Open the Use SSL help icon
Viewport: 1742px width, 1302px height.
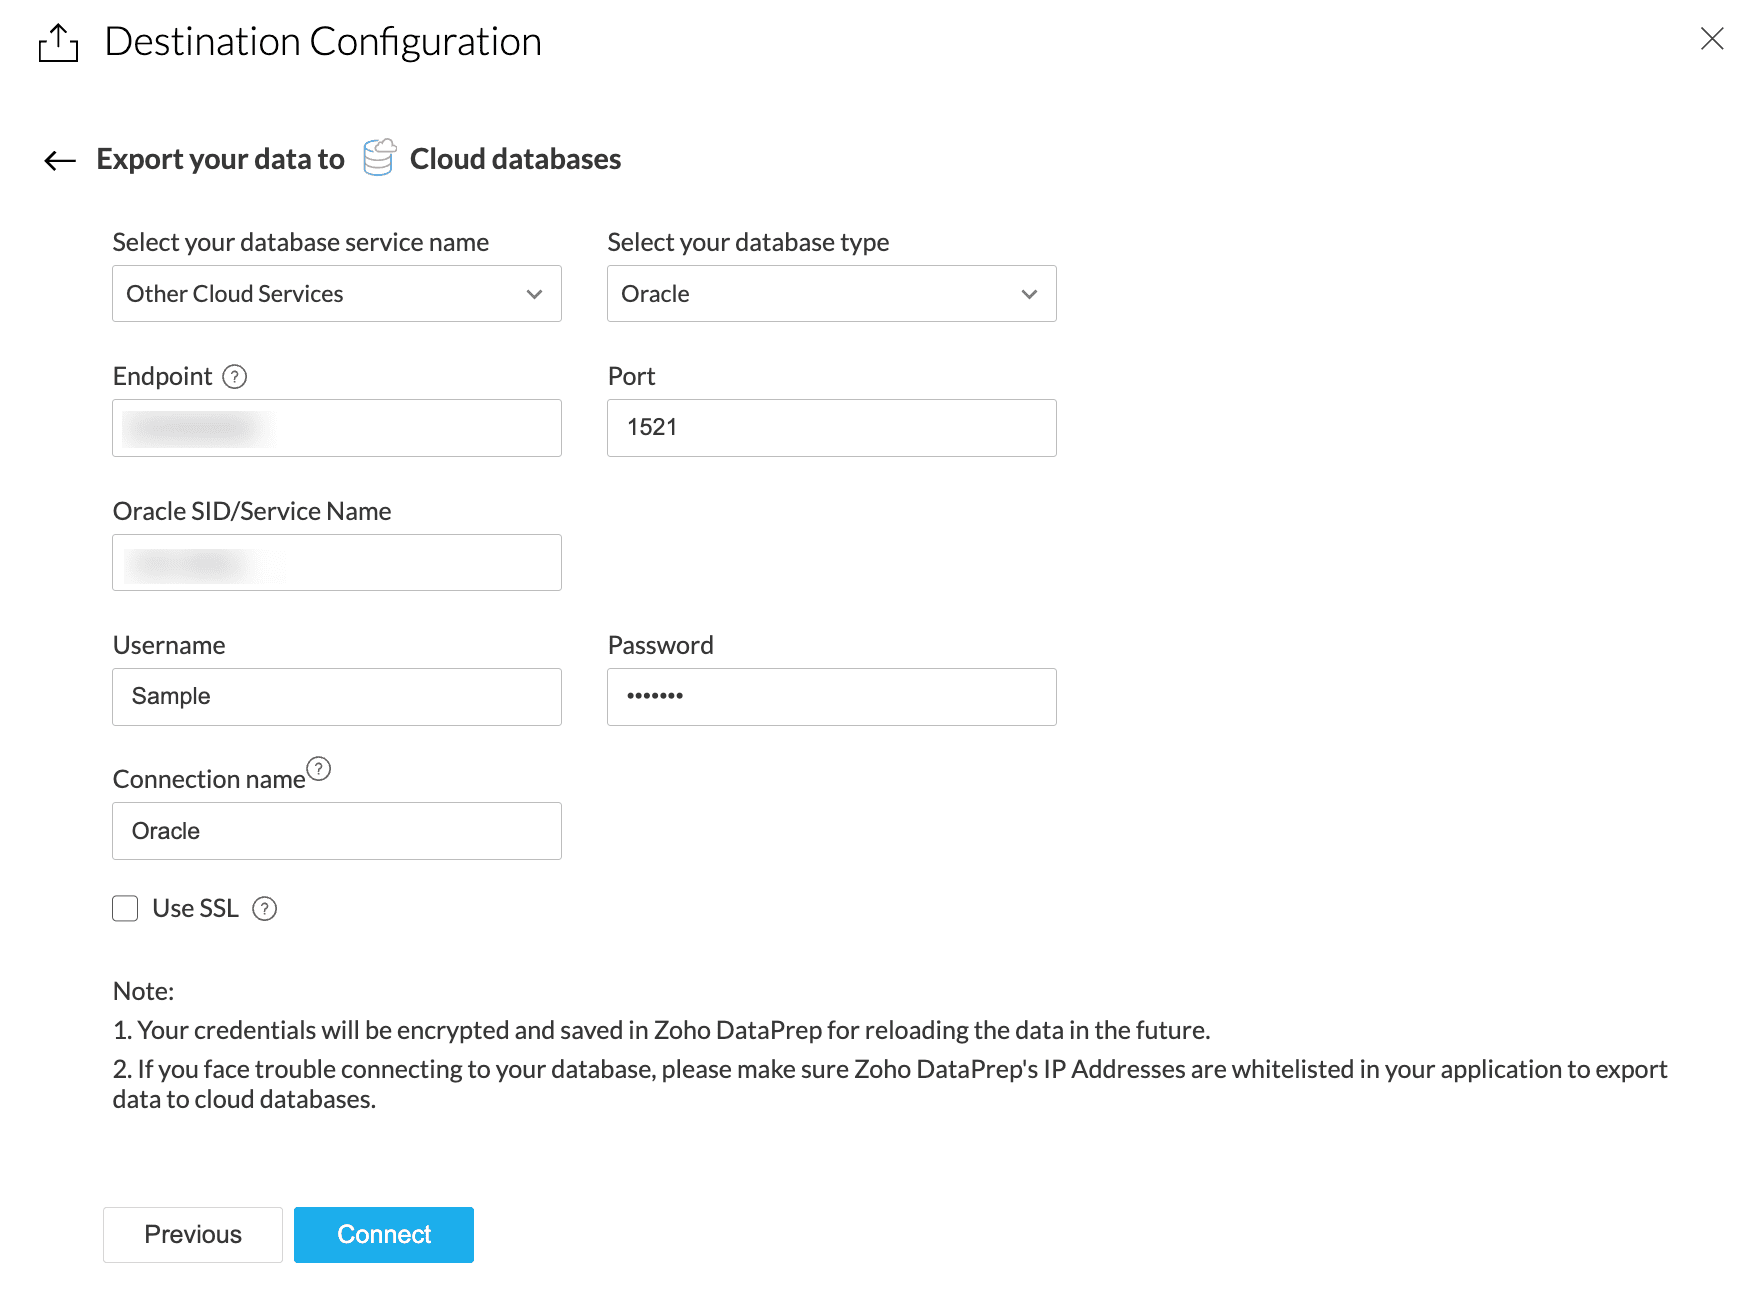(x=264, y=909)
